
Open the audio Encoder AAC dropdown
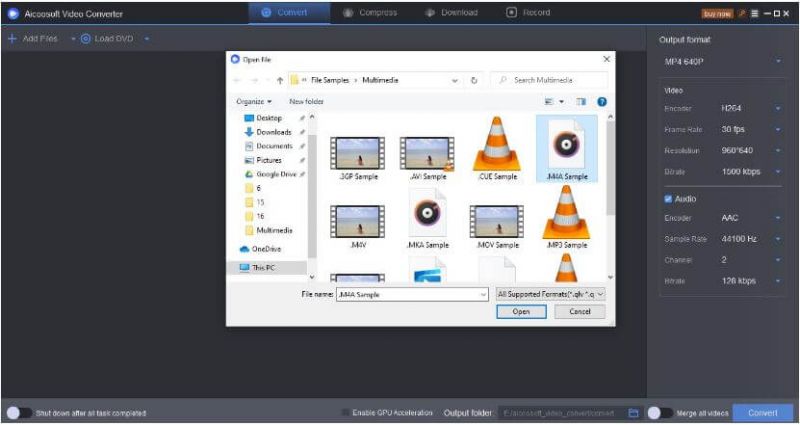(751, 218)
